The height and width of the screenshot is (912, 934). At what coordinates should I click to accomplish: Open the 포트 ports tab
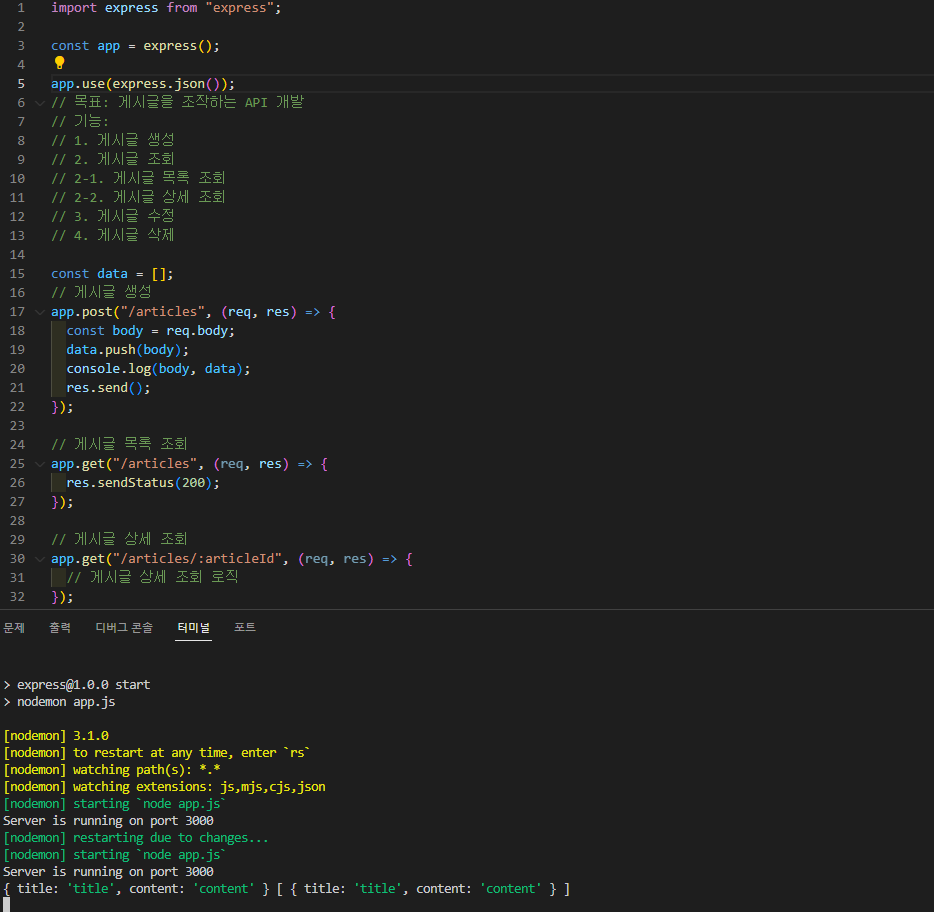click(245, 627)
